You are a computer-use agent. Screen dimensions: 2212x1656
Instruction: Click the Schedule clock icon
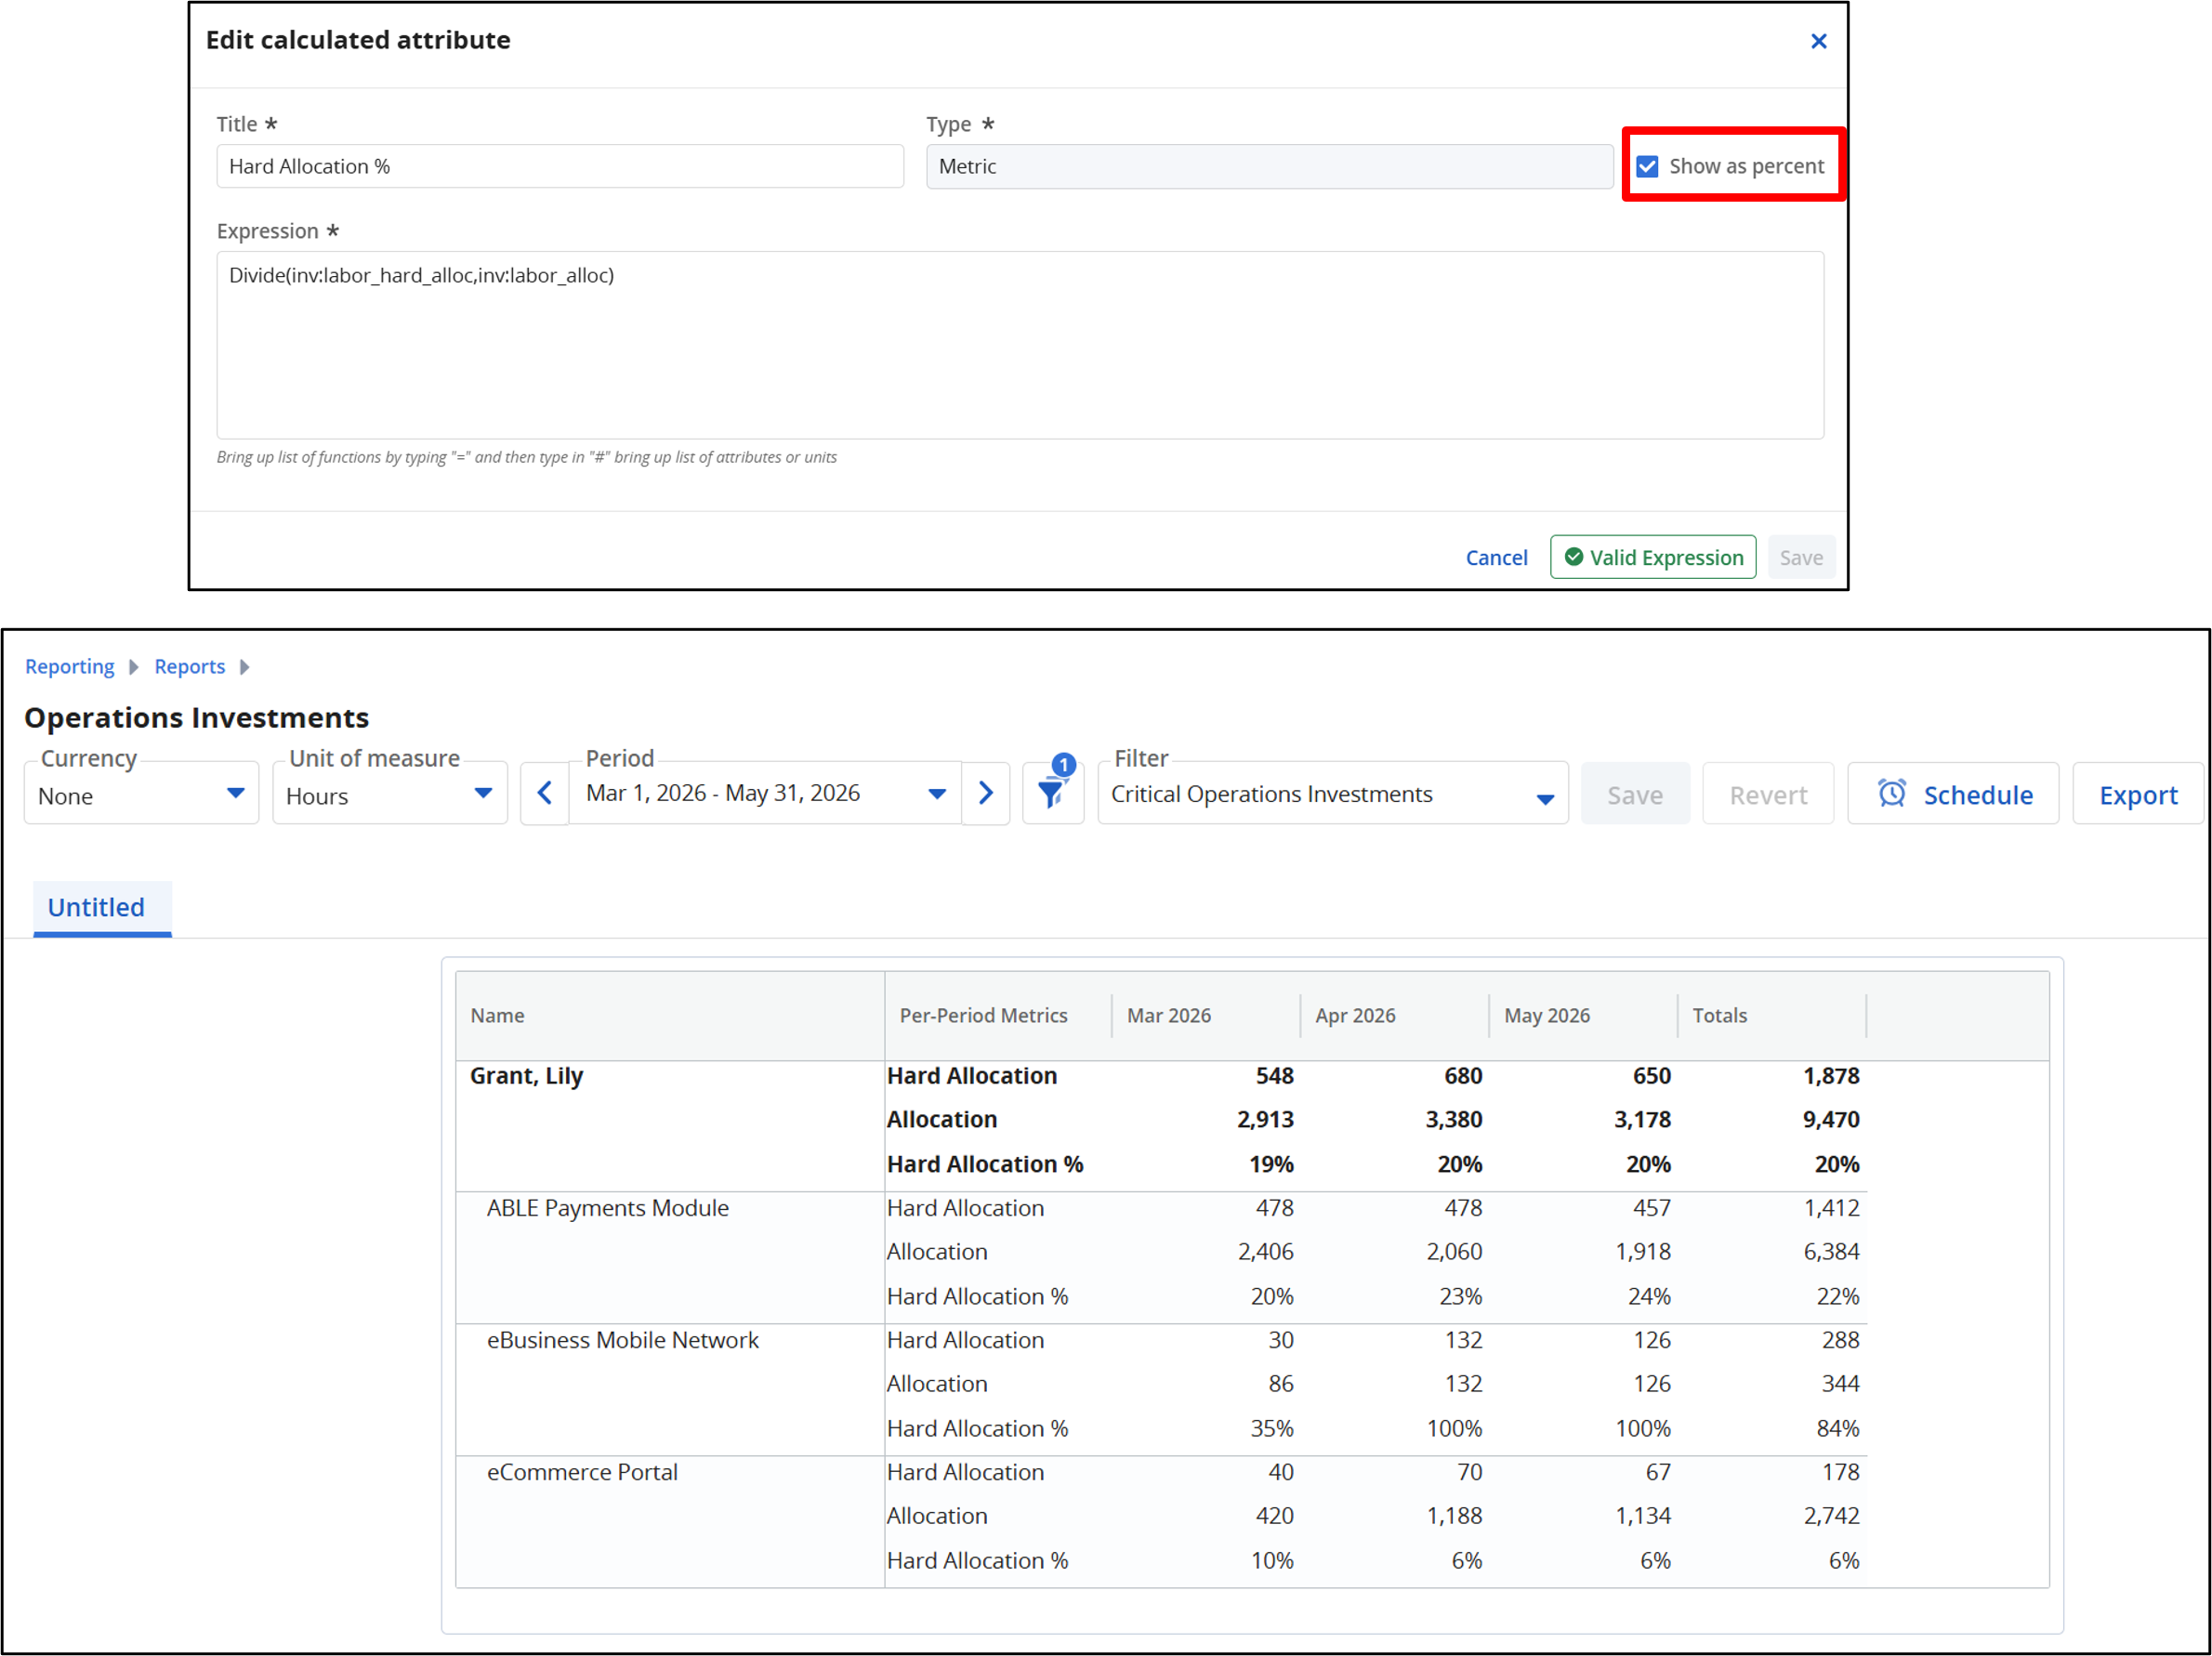[1891, 793]
